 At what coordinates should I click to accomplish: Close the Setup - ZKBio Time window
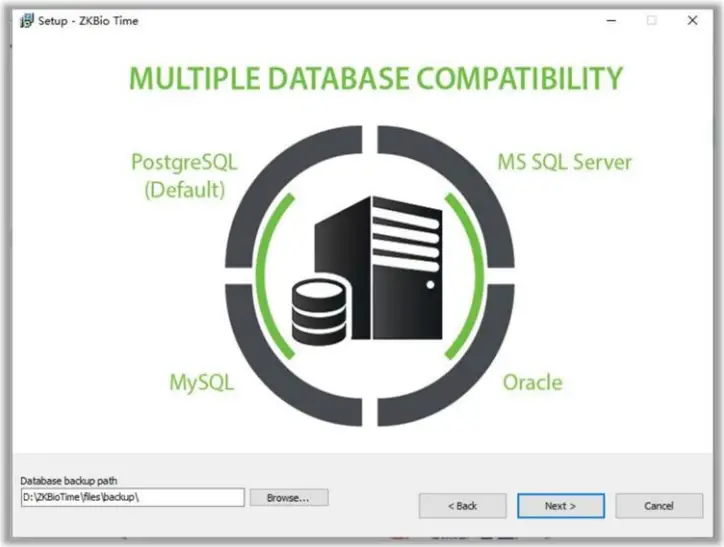point(692,20)
